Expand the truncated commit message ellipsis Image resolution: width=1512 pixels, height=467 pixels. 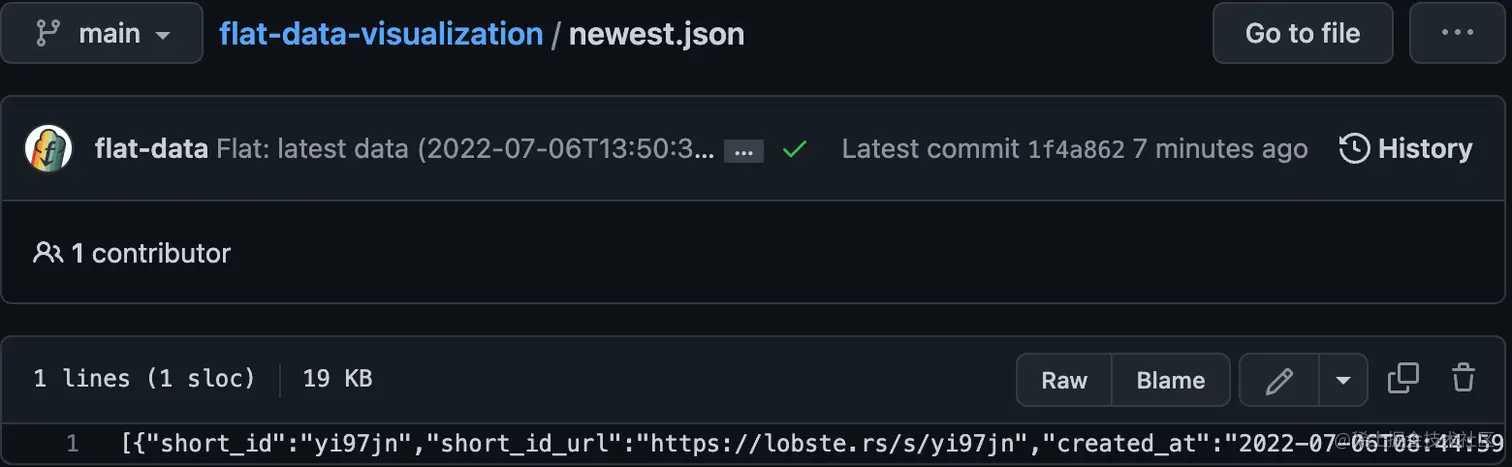point(744,151)
